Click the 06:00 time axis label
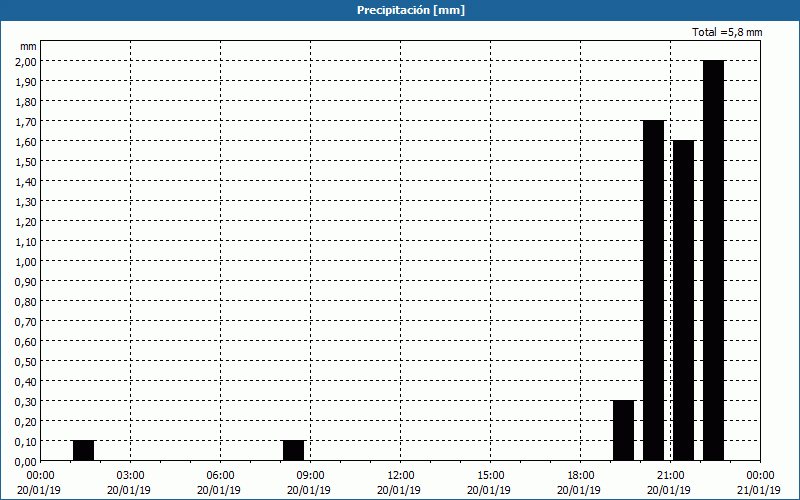This screenshot has width=800, height=500. (220, 476)
